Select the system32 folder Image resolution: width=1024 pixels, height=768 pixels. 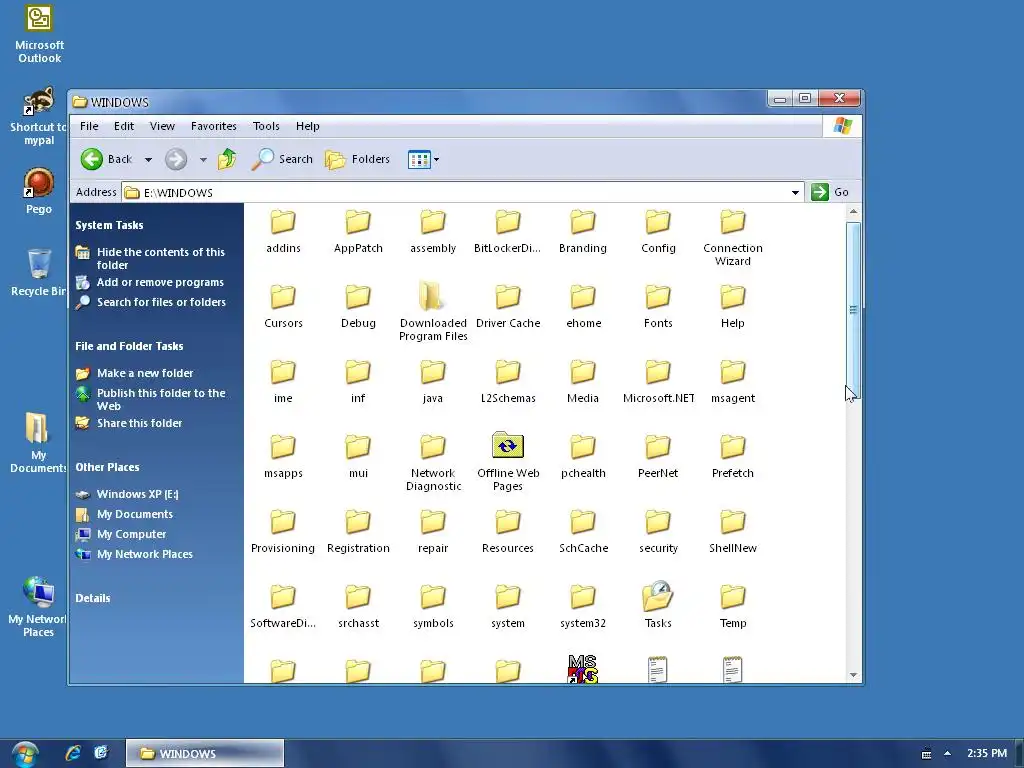click(x=583, y=606)
